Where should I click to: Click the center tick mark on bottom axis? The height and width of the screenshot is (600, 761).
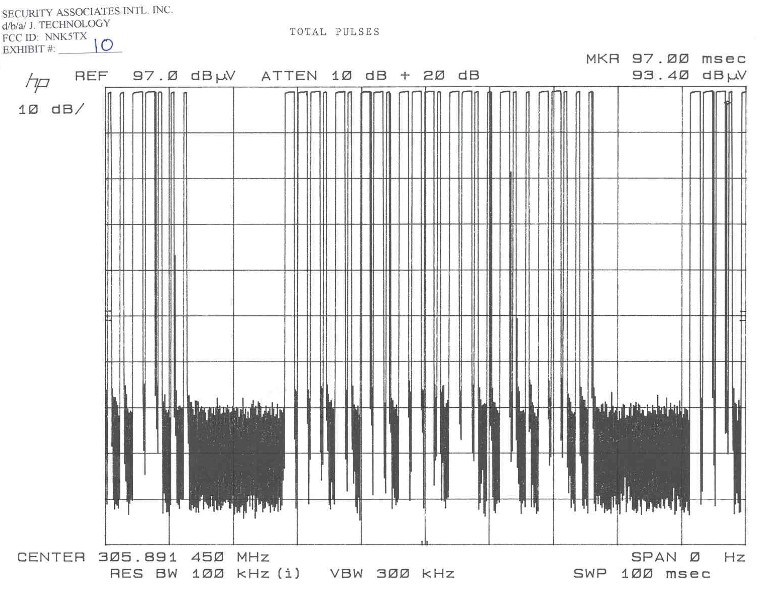click(x=425, y=543)
